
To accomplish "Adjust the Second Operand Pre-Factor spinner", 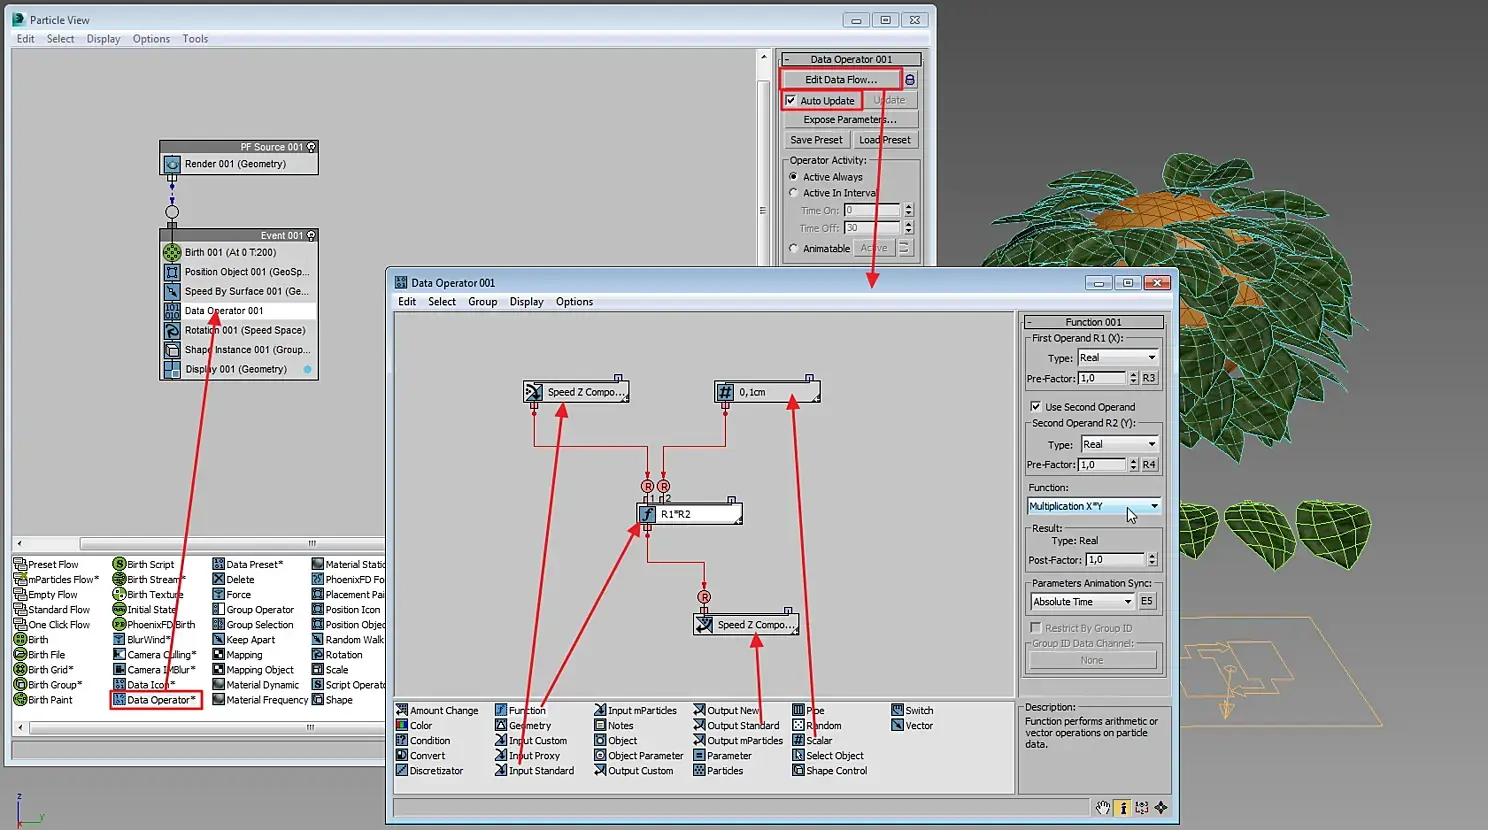I will point(1133,464).
